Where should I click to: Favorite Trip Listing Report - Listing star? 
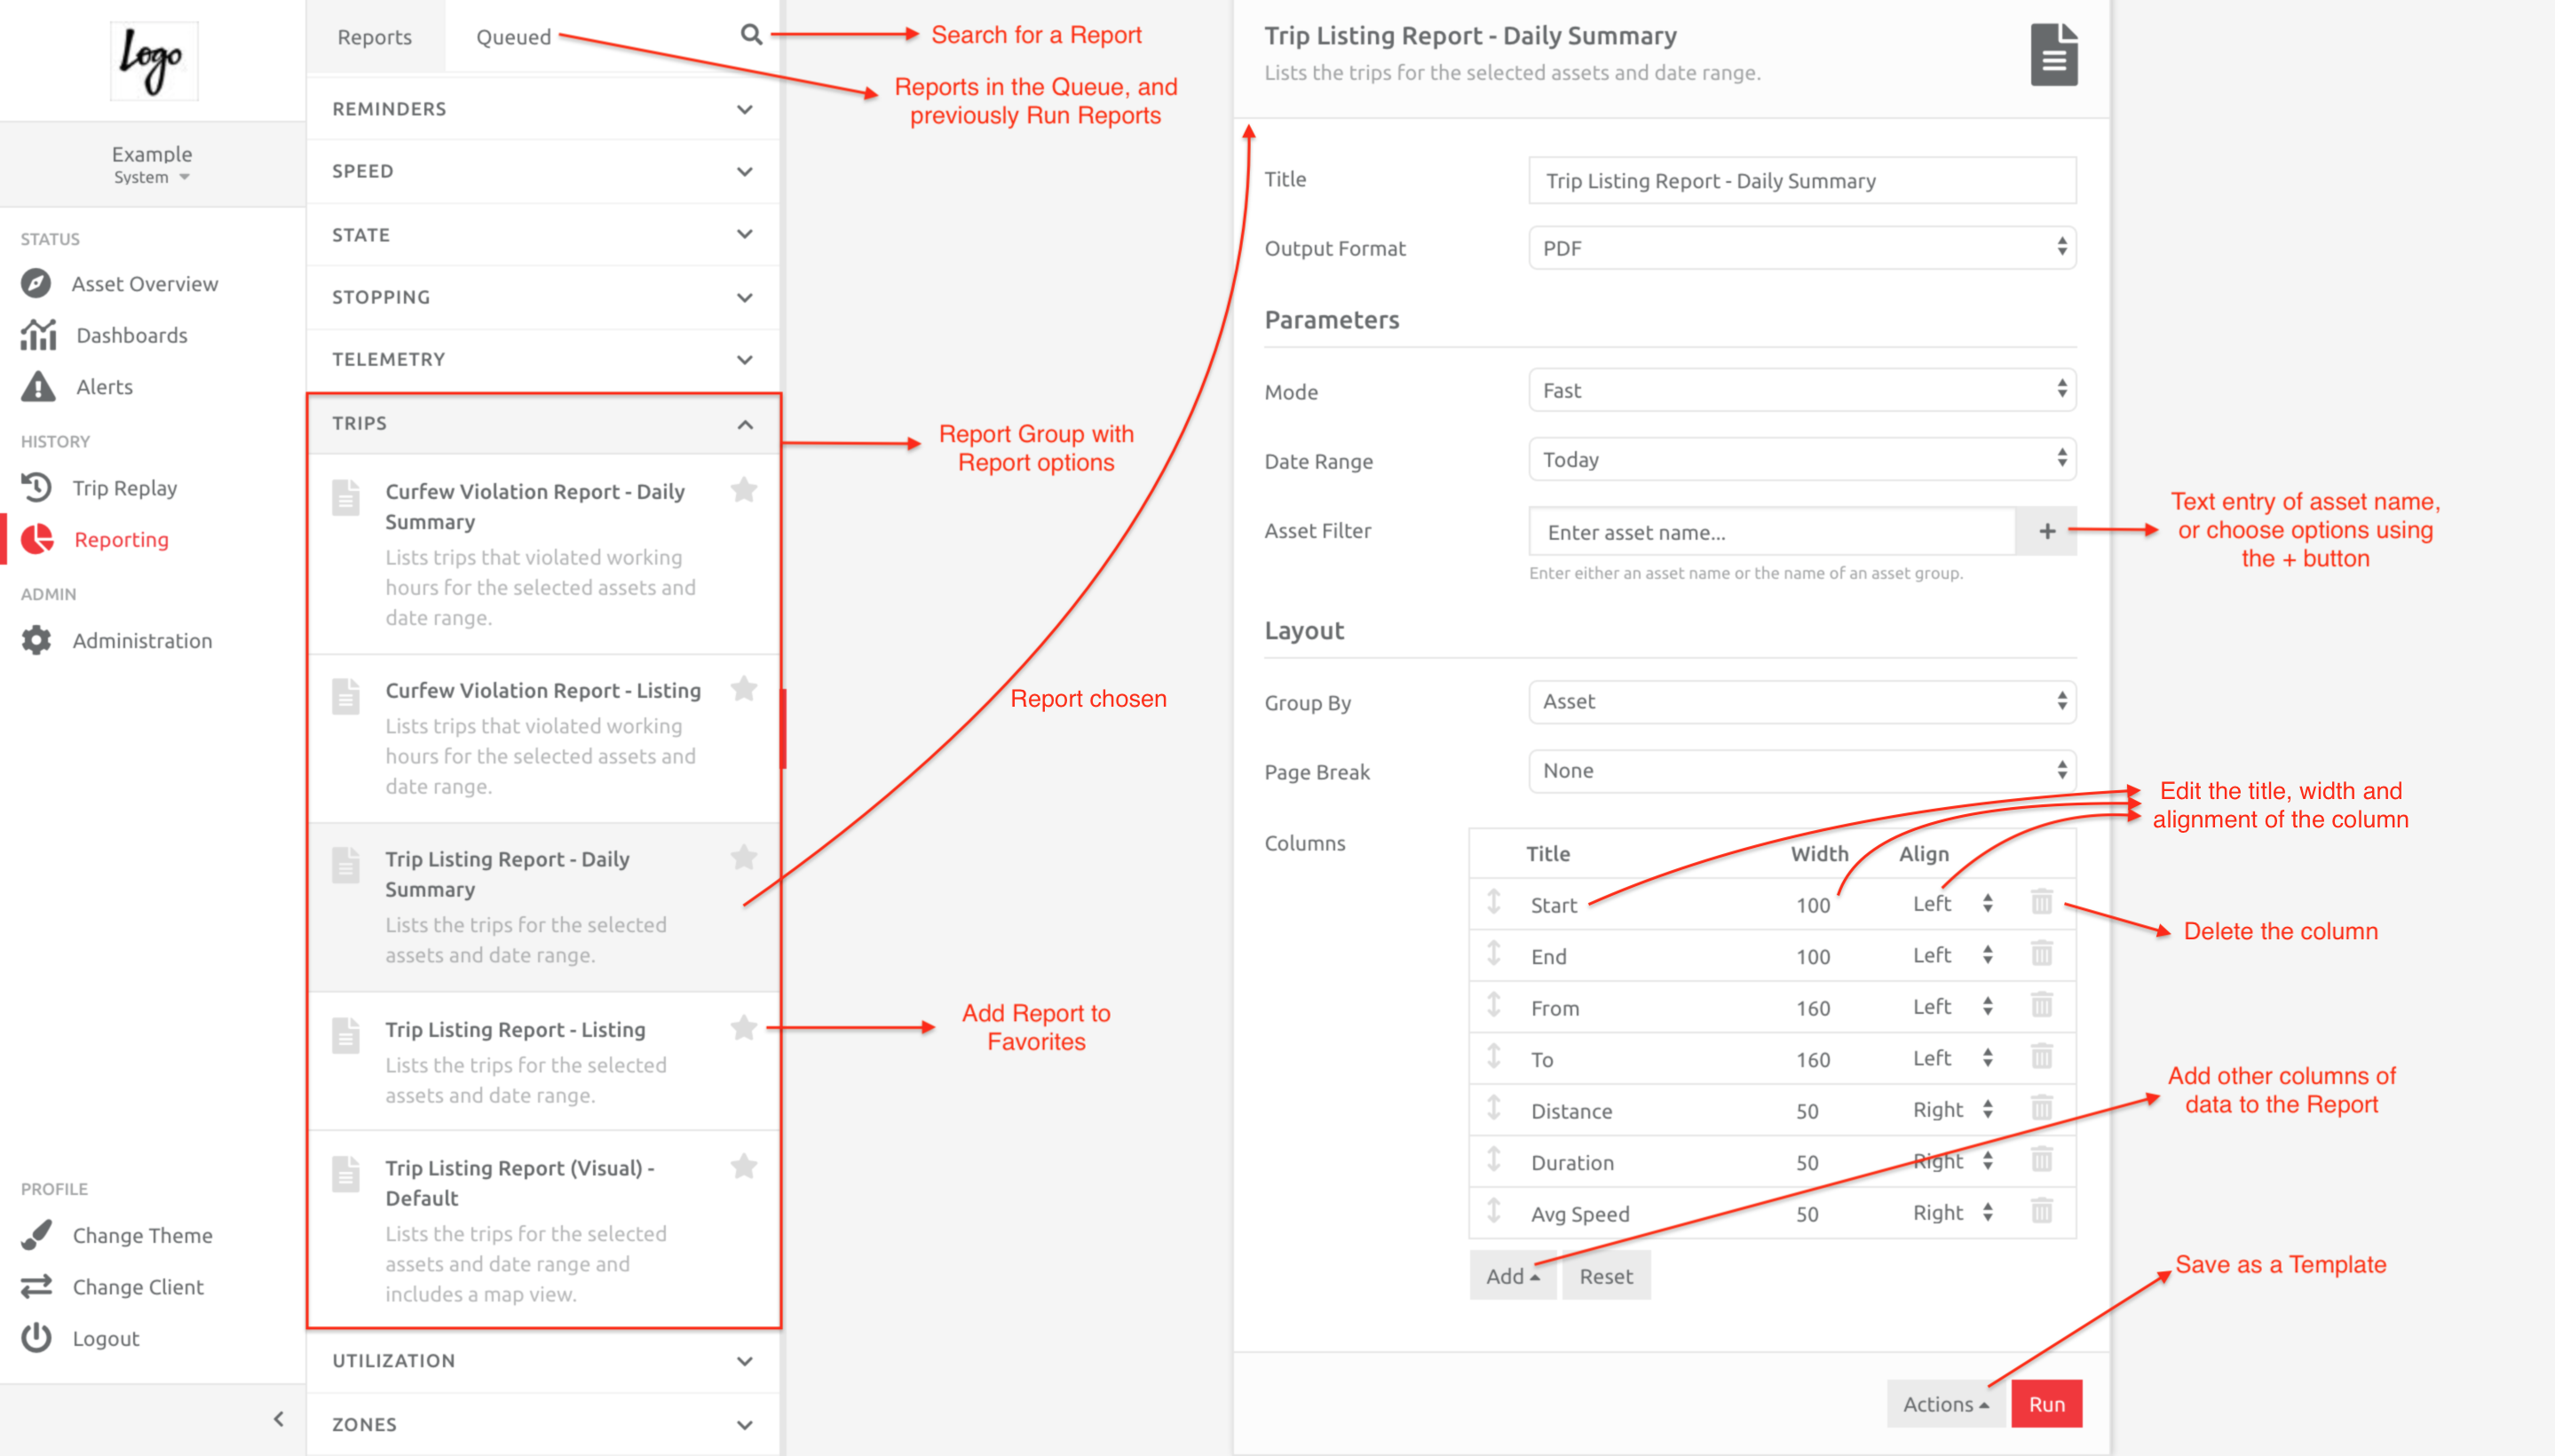[x=743, y=1027]
